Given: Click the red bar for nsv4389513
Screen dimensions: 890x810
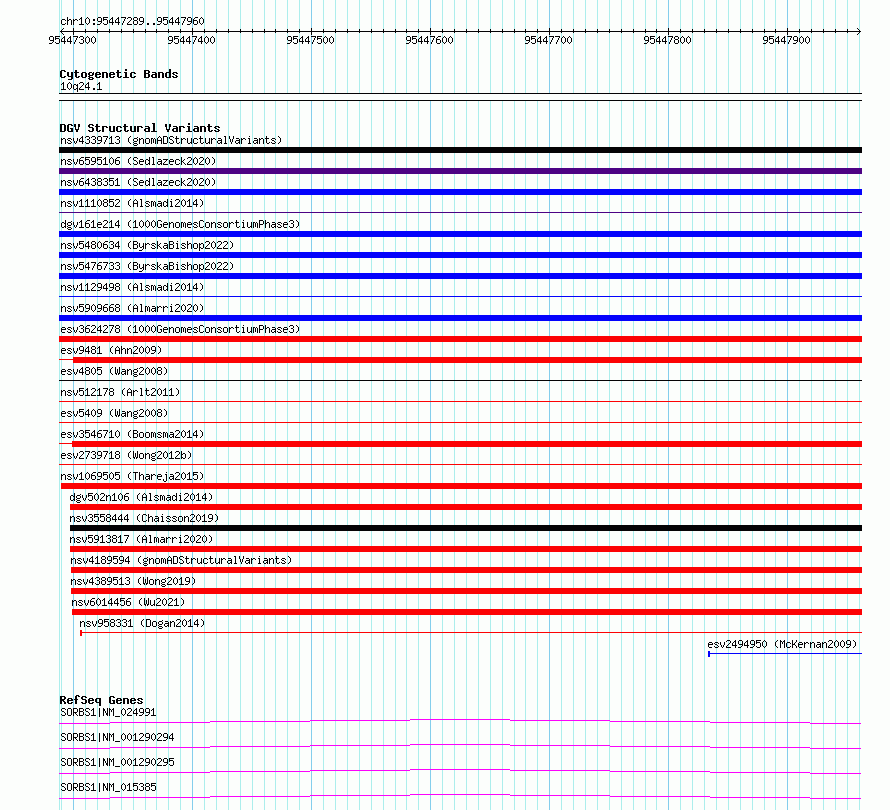Looking at the screenshot, I should [x=466, y=591].
